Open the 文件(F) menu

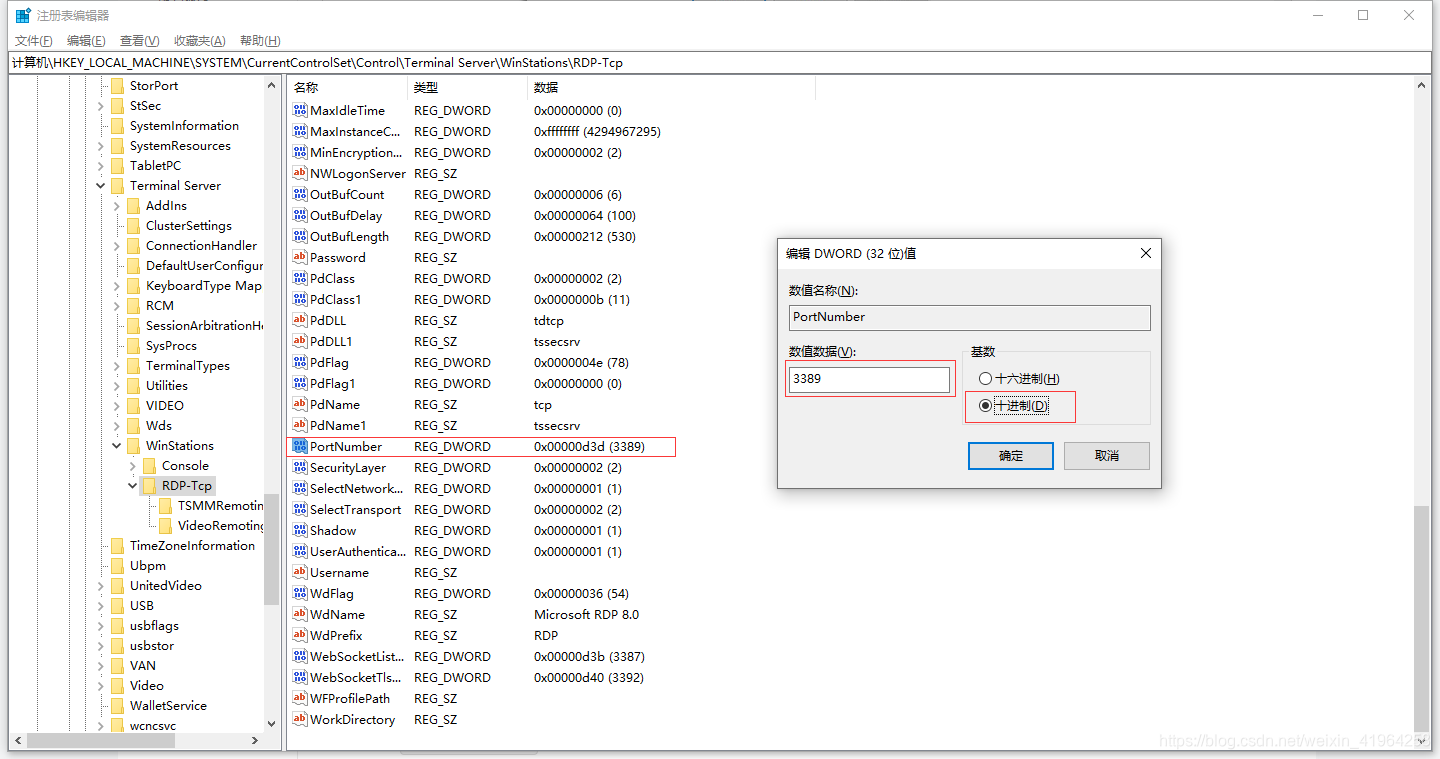[x=33, y=41]
